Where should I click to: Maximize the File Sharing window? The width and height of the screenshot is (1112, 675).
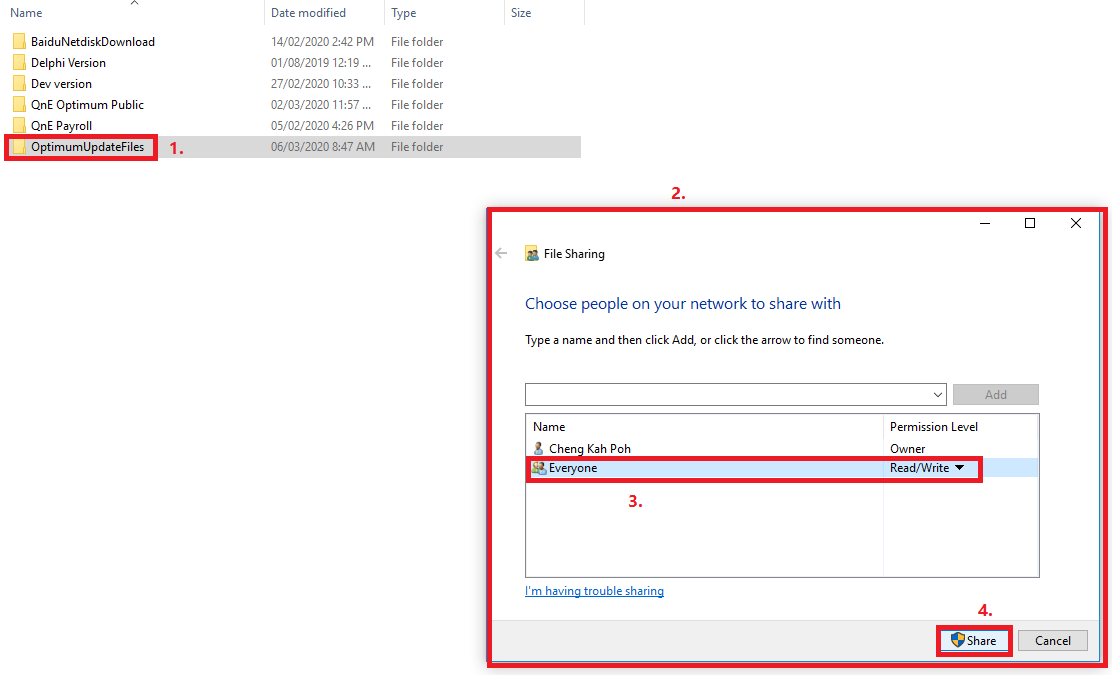[1030, 223]
